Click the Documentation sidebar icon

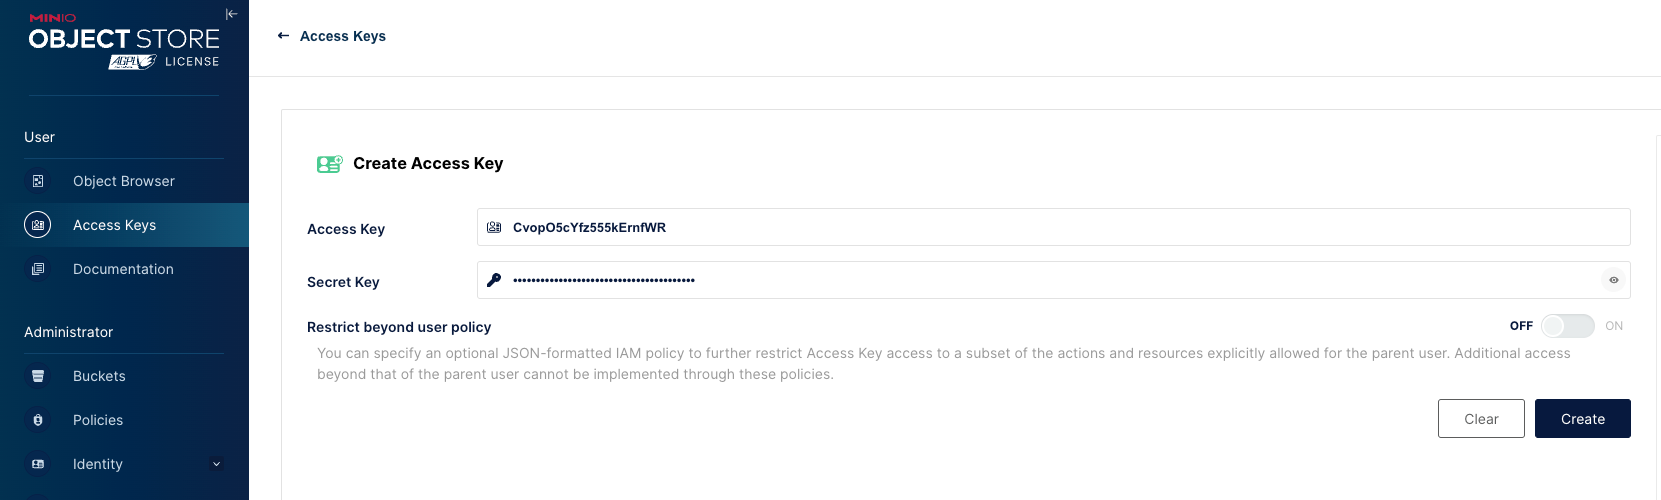pos(38,269)
